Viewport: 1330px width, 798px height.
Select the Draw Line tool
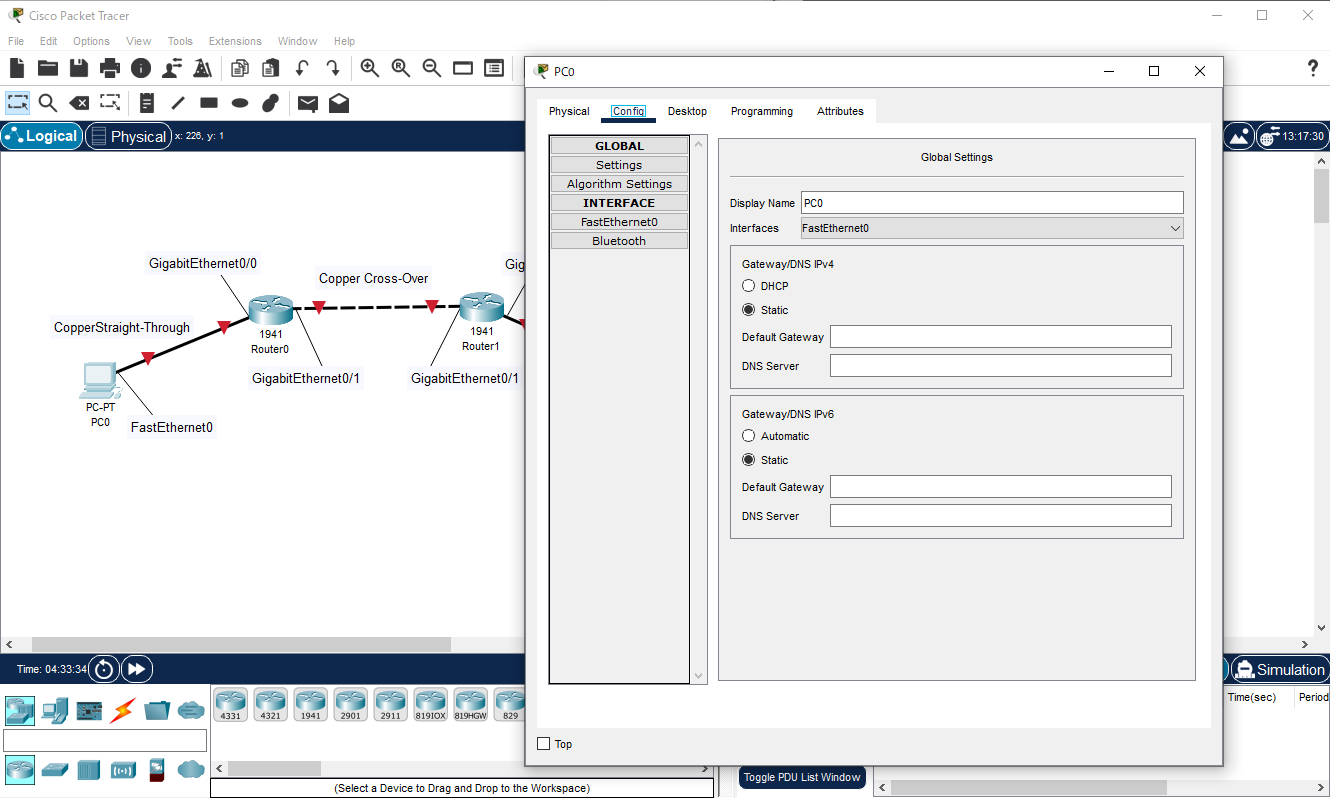point(178,103)
